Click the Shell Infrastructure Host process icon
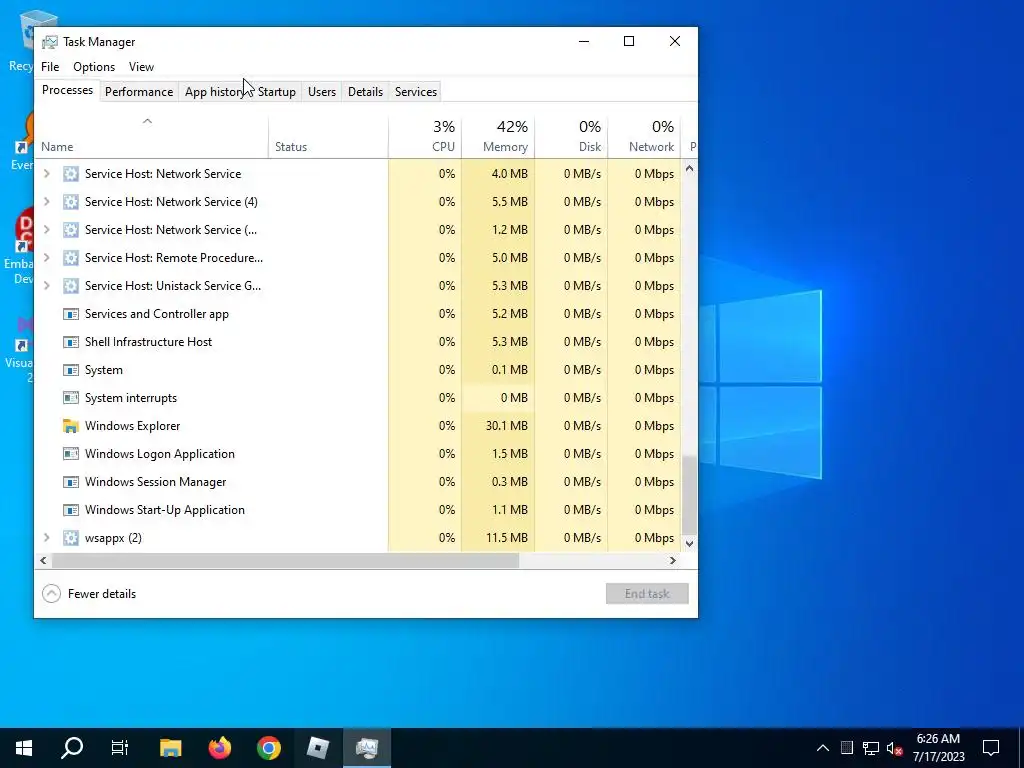Viewport: 1024px width, 768px height. (x=71, y=342)
